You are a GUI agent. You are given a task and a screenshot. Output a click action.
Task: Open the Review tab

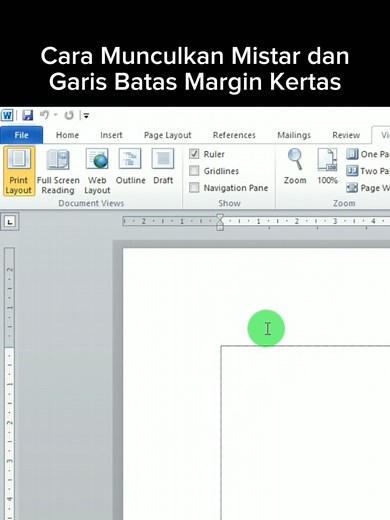(346, 135)
